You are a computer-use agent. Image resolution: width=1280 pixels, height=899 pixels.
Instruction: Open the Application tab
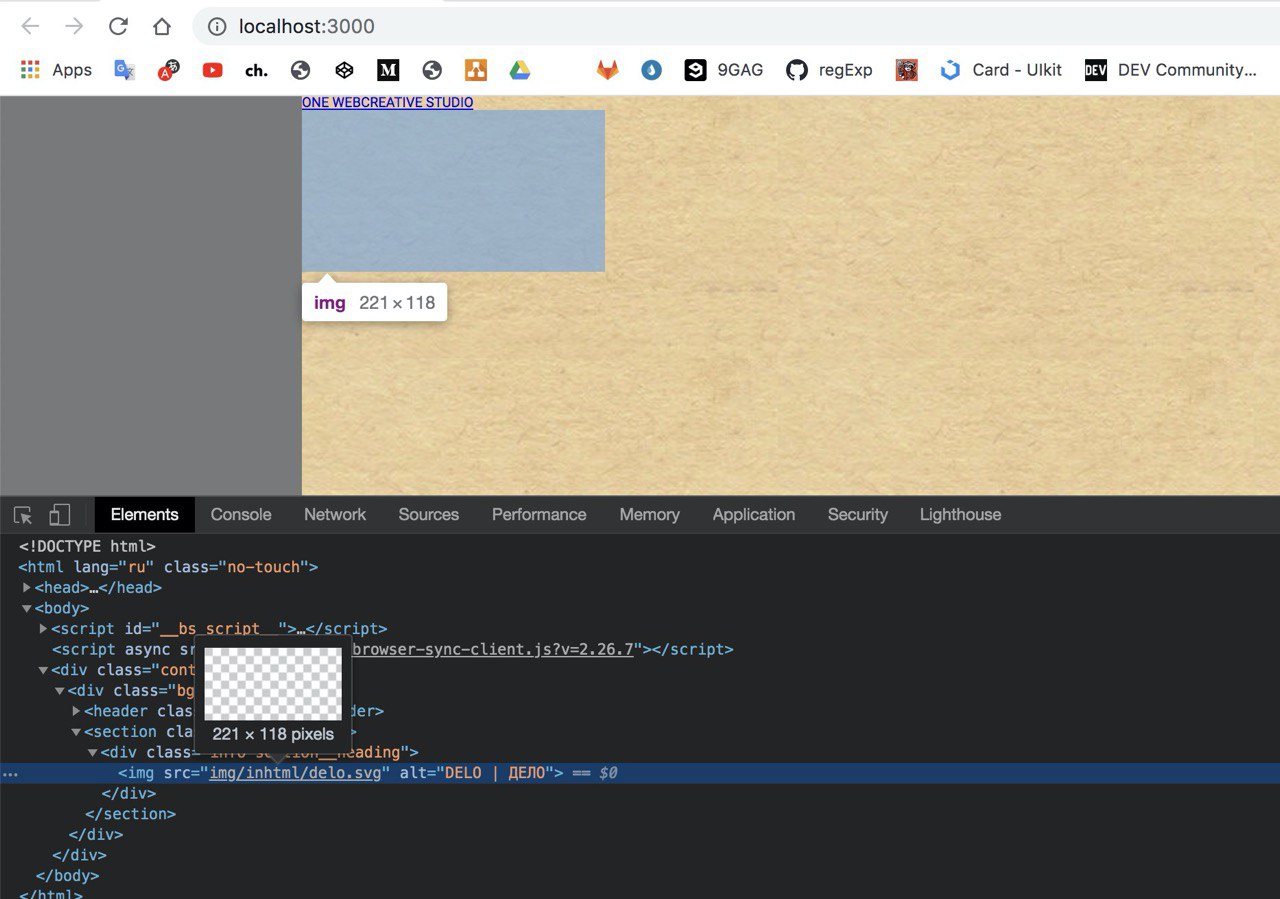click(x=754, y=515)
